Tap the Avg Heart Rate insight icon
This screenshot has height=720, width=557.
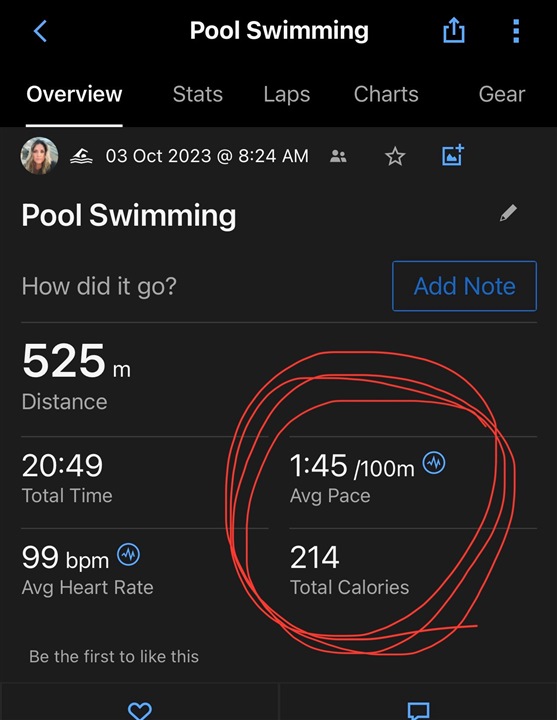click(129, 554)
